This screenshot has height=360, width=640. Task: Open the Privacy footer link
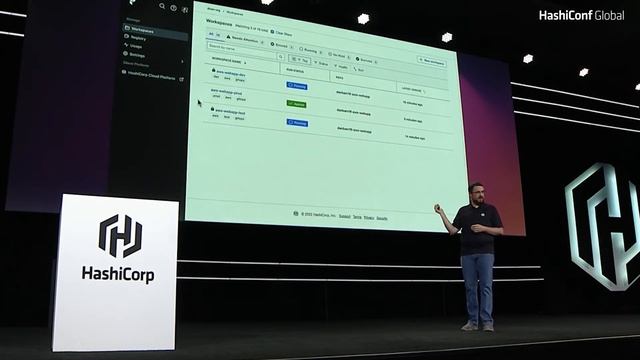[x=369, y=218]
